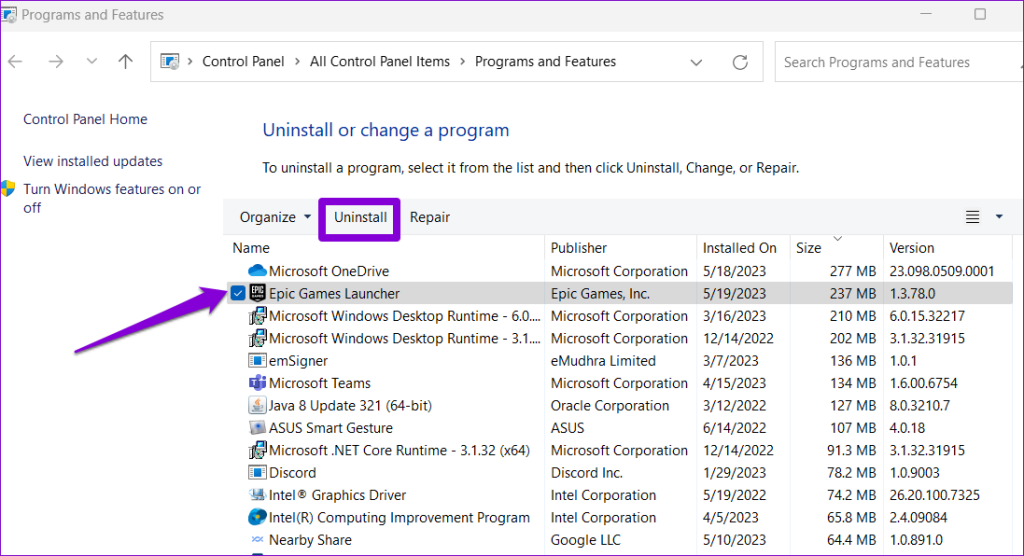The image size is (1024, 556).
Task: Click the Forward navigation arrow
Action: point(56,62)
